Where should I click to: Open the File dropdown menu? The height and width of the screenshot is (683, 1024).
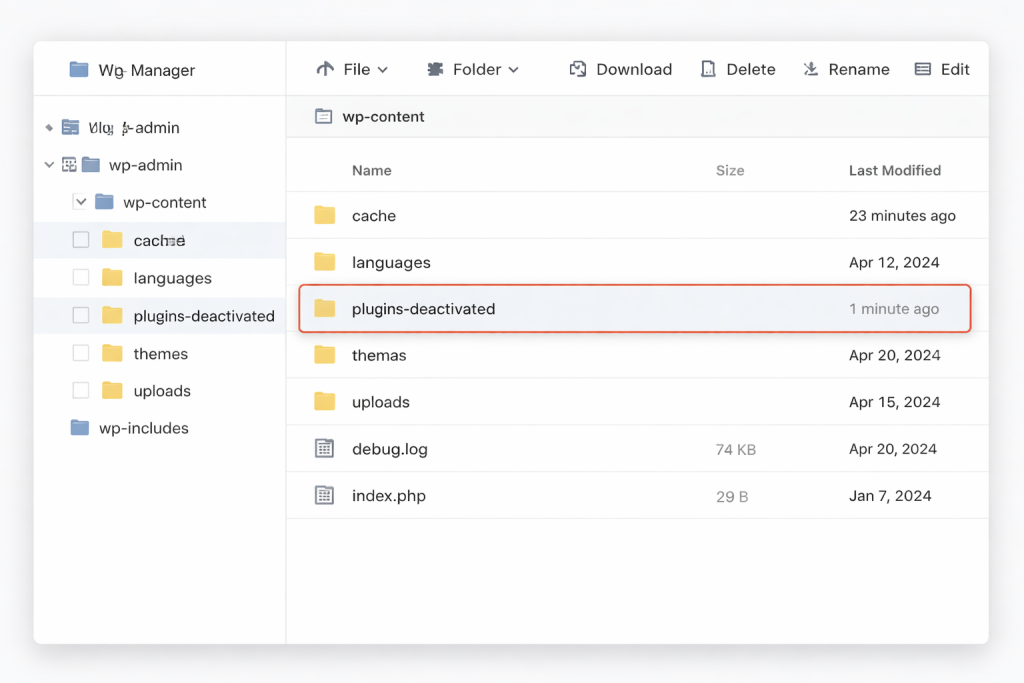click(353, 69)
